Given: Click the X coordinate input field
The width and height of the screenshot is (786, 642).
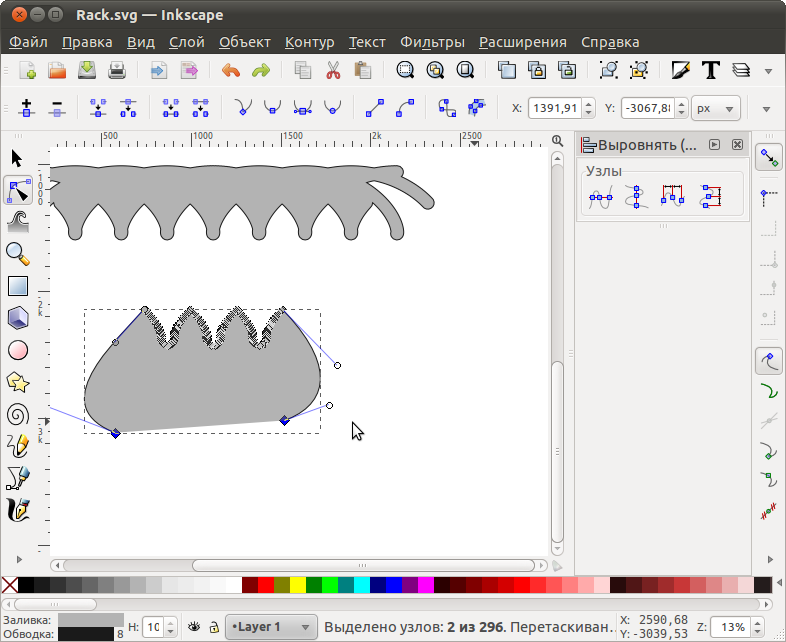Looking at the screenshot, I should tap(555, 108).
